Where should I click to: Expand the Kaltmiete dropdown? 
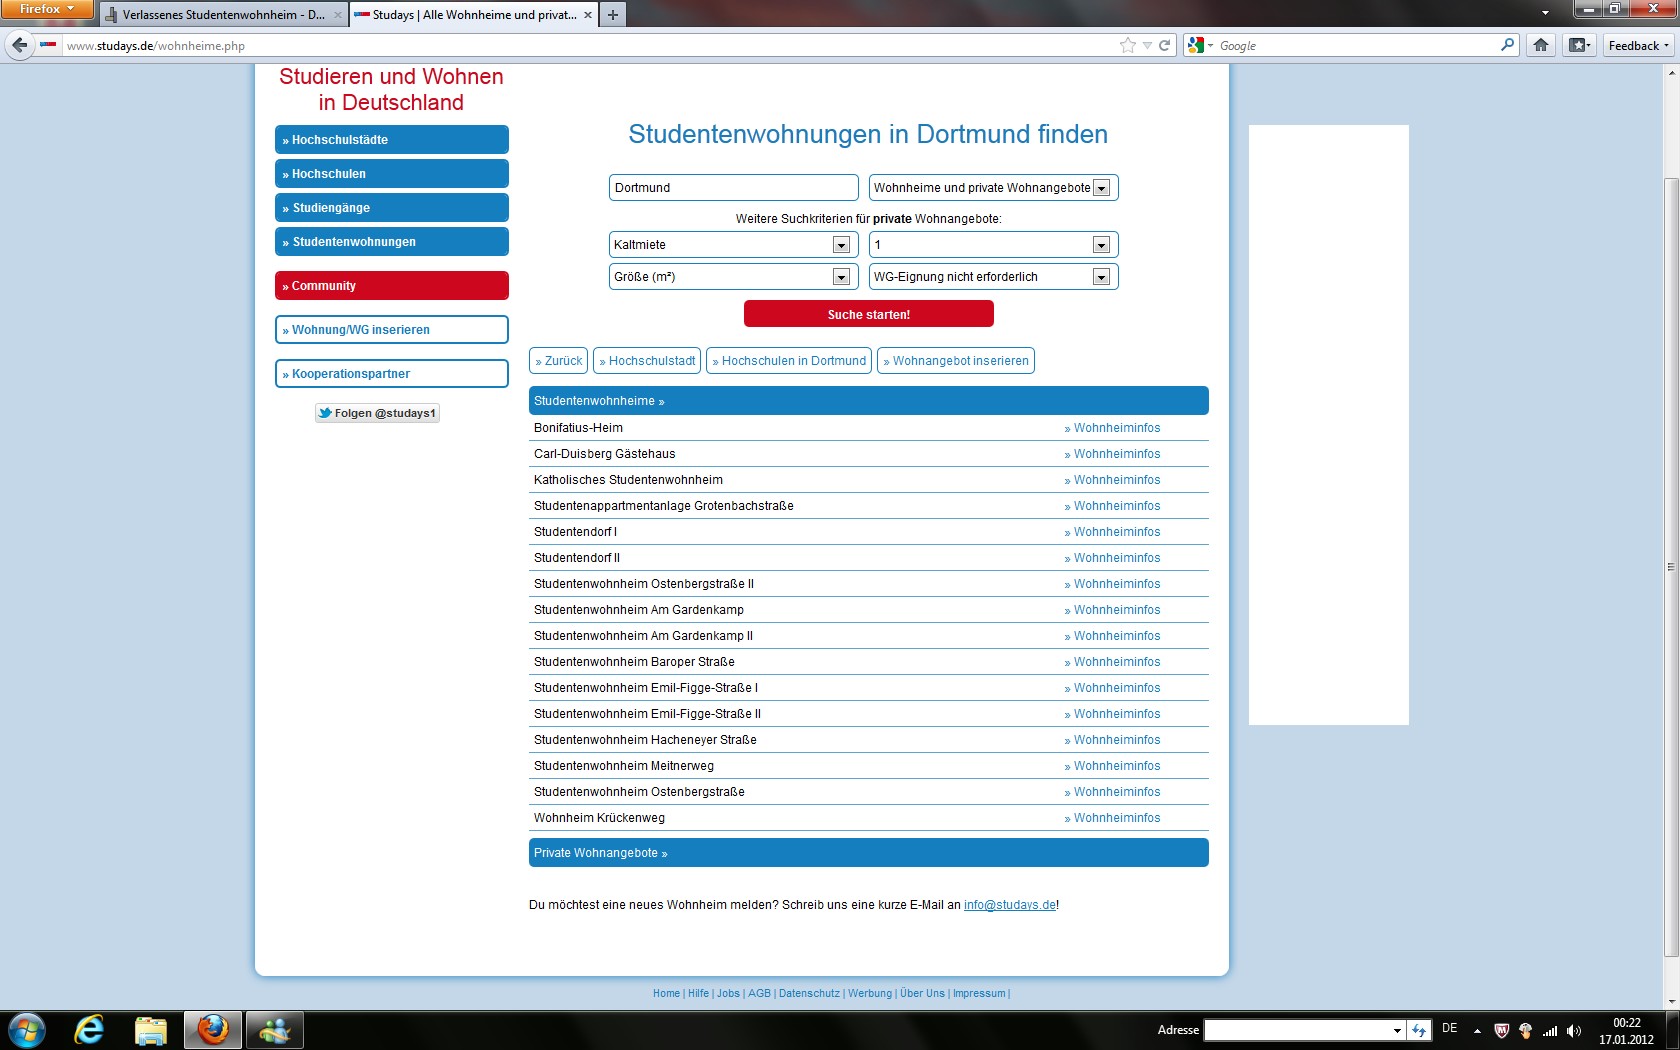[x=841, y=245]
